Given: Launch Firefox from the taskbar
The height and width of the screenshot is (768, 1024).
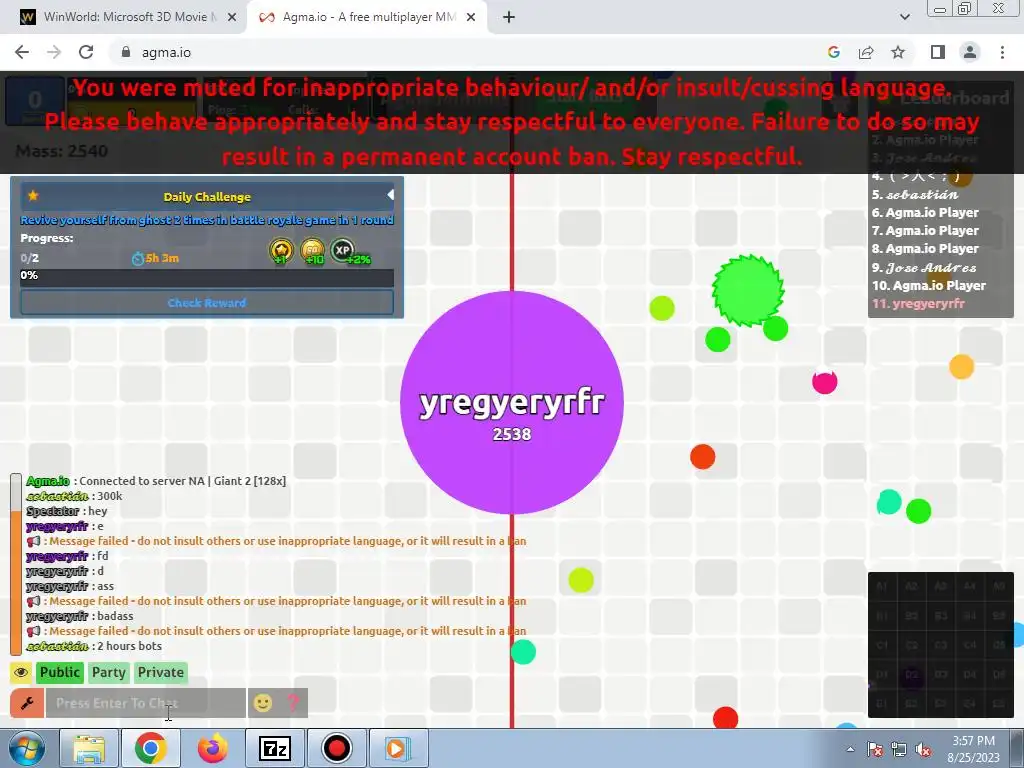Looking at the screenshot, I should coord(212,748).
